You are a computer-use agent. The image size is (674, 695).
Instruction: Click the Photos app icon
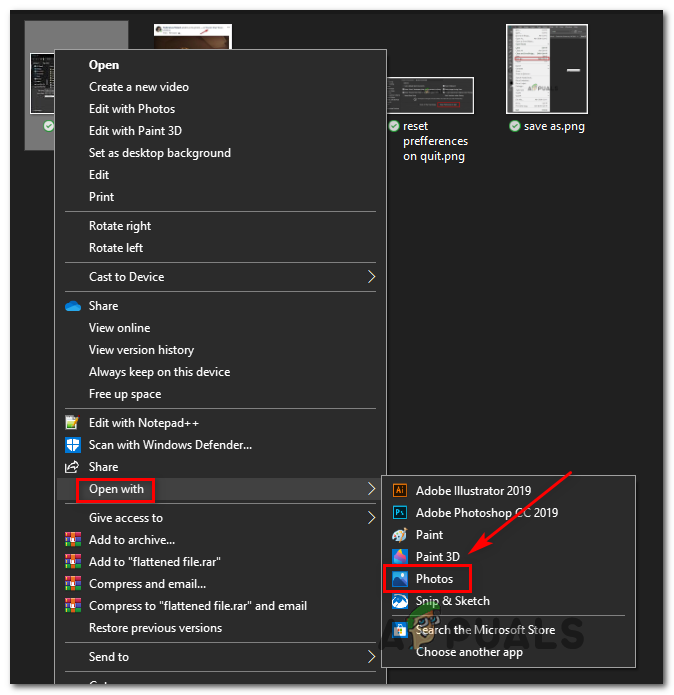(400, 578)
